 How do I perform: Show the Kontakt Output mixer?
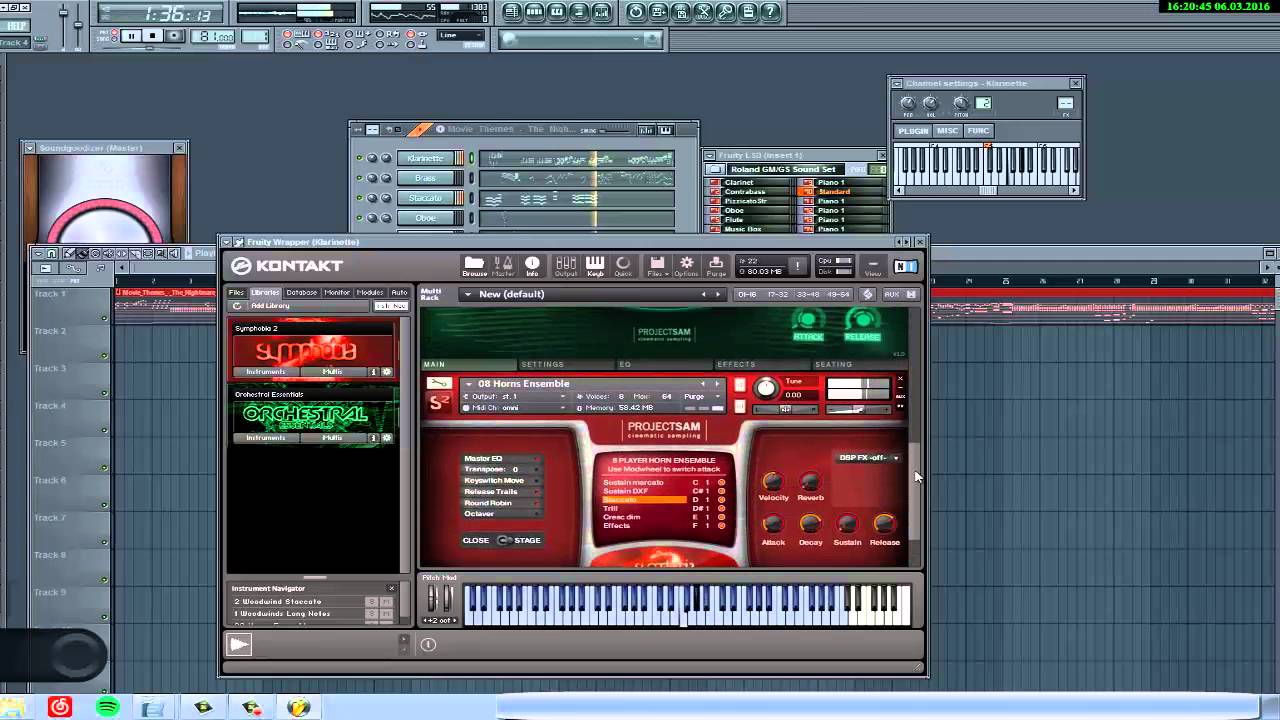[566, 266]
